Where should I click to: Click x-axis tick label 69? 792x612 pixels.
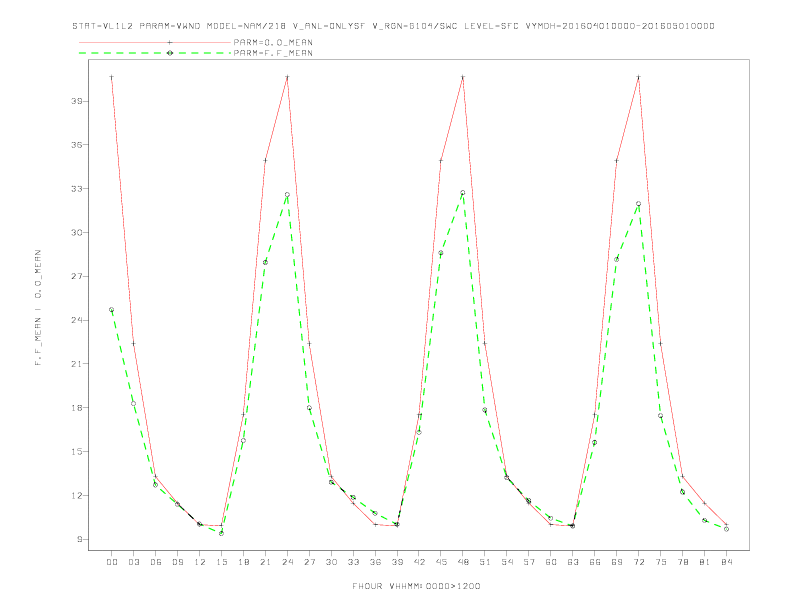[617, 562]
